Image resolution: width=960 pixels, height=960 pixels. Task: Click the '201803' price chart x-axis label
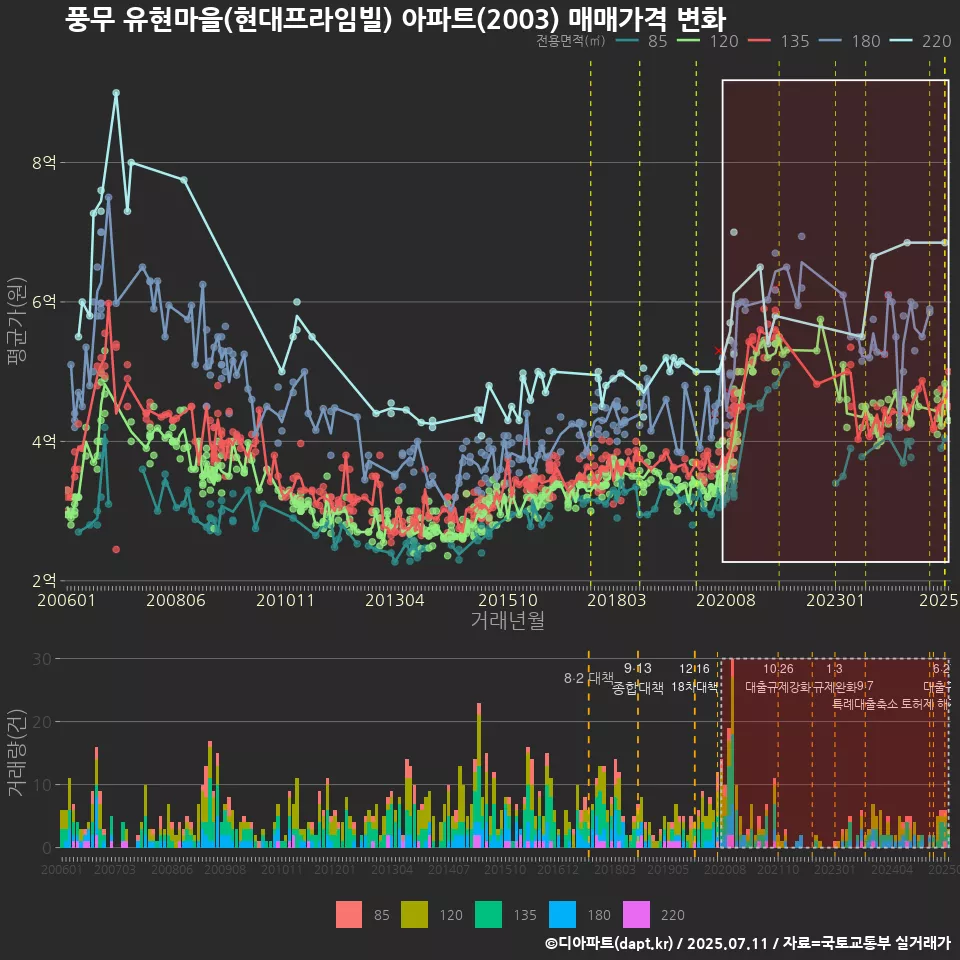[617, 600]
